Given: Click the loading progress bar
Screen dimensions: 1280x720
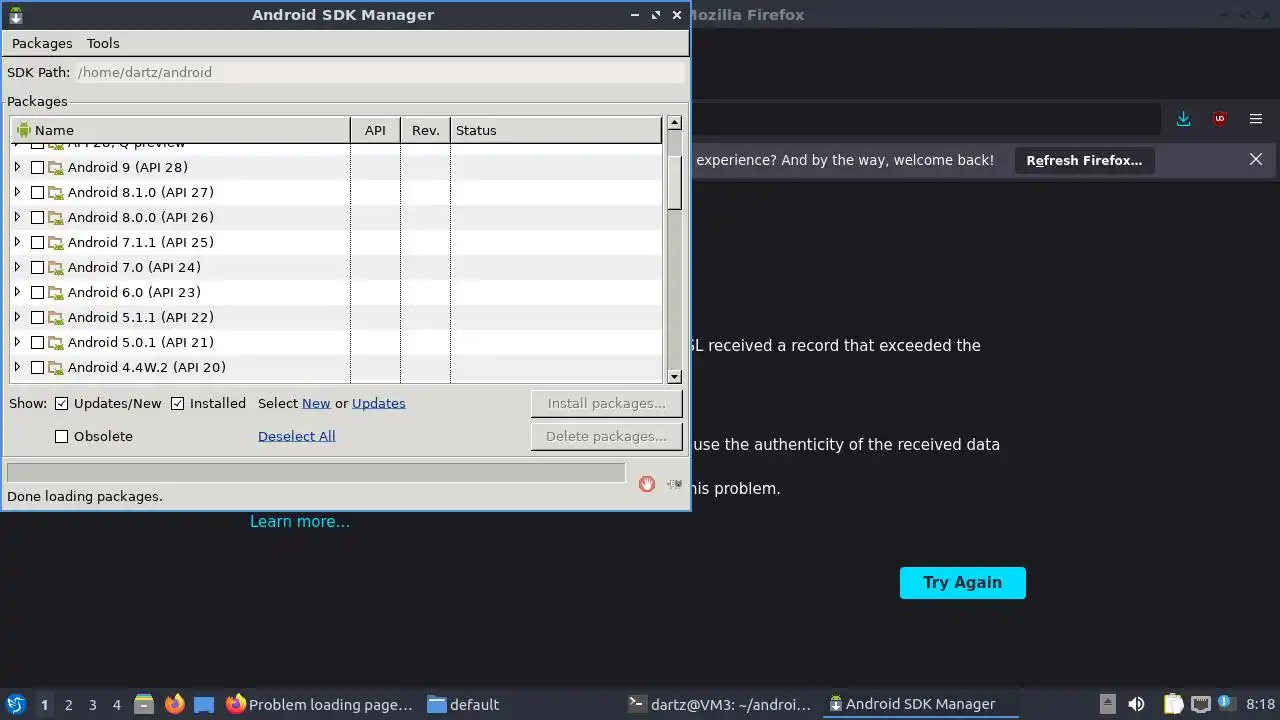Looking at the screenshot, I should pyautogui.click(x=316, y=472).
